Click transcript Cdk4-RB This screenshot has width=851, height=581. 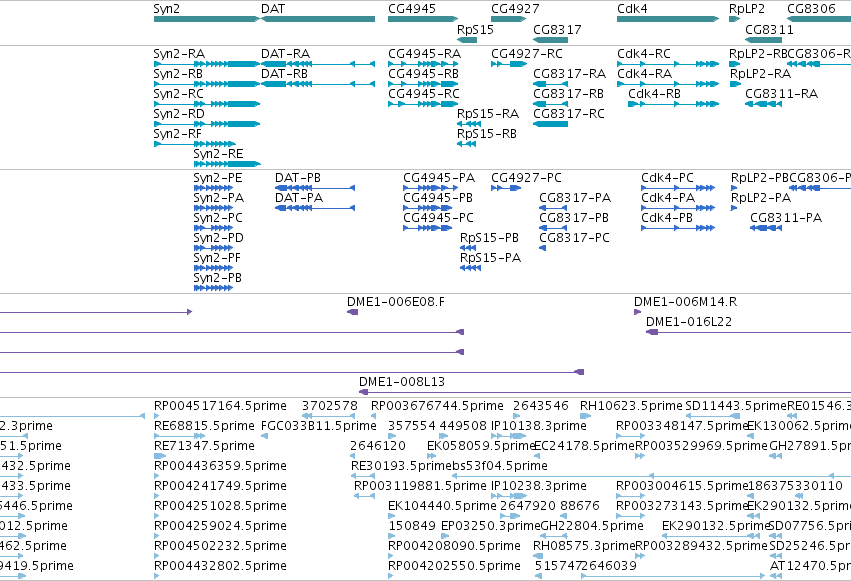[674, 104]
